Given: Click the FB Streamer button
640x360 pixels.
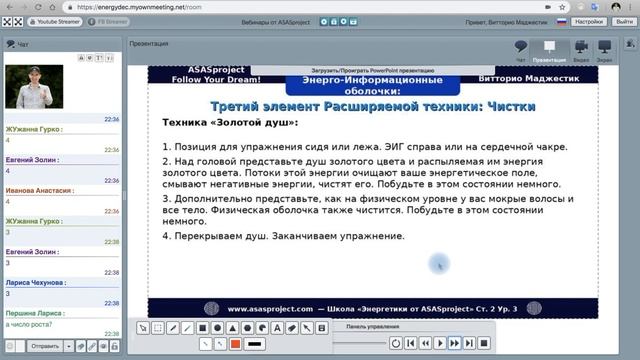Looking at the screenshot, I should pyautogui.click(x=108, y=22).
